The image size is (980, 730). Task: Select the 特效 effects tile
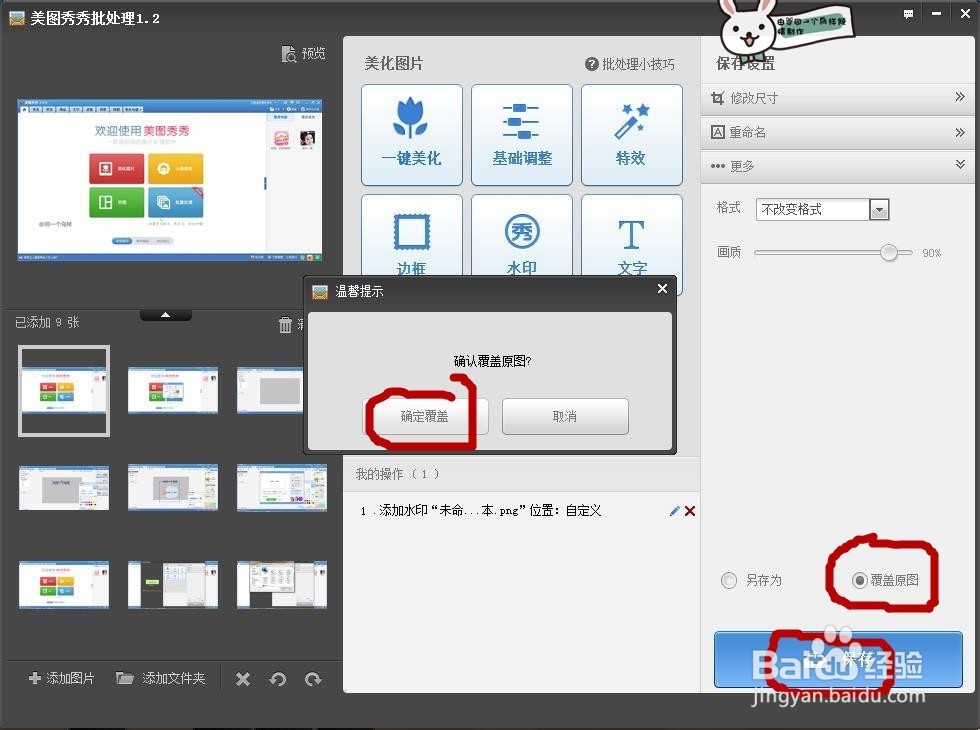(632, 135)
